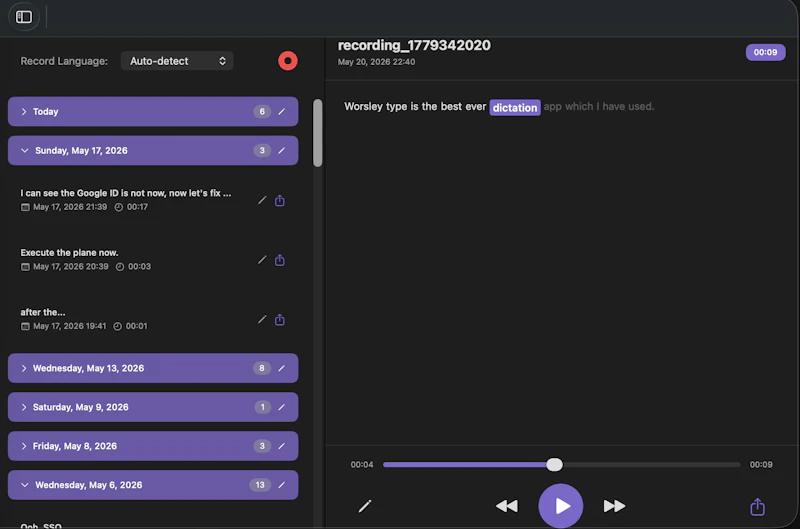Screen dimensions: 800x529
Task: Edit the Sunday, May 17, 2026 group with its pencil icon
Action: click(x=282, y=150)
